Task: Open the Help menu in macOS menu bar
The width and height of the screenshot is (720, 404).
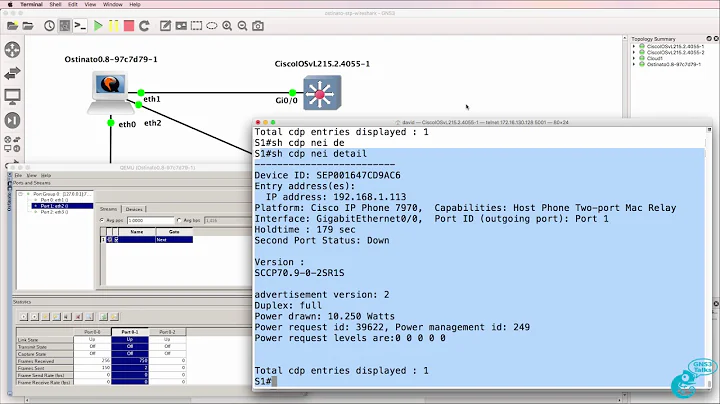Action: pos(135,4)
